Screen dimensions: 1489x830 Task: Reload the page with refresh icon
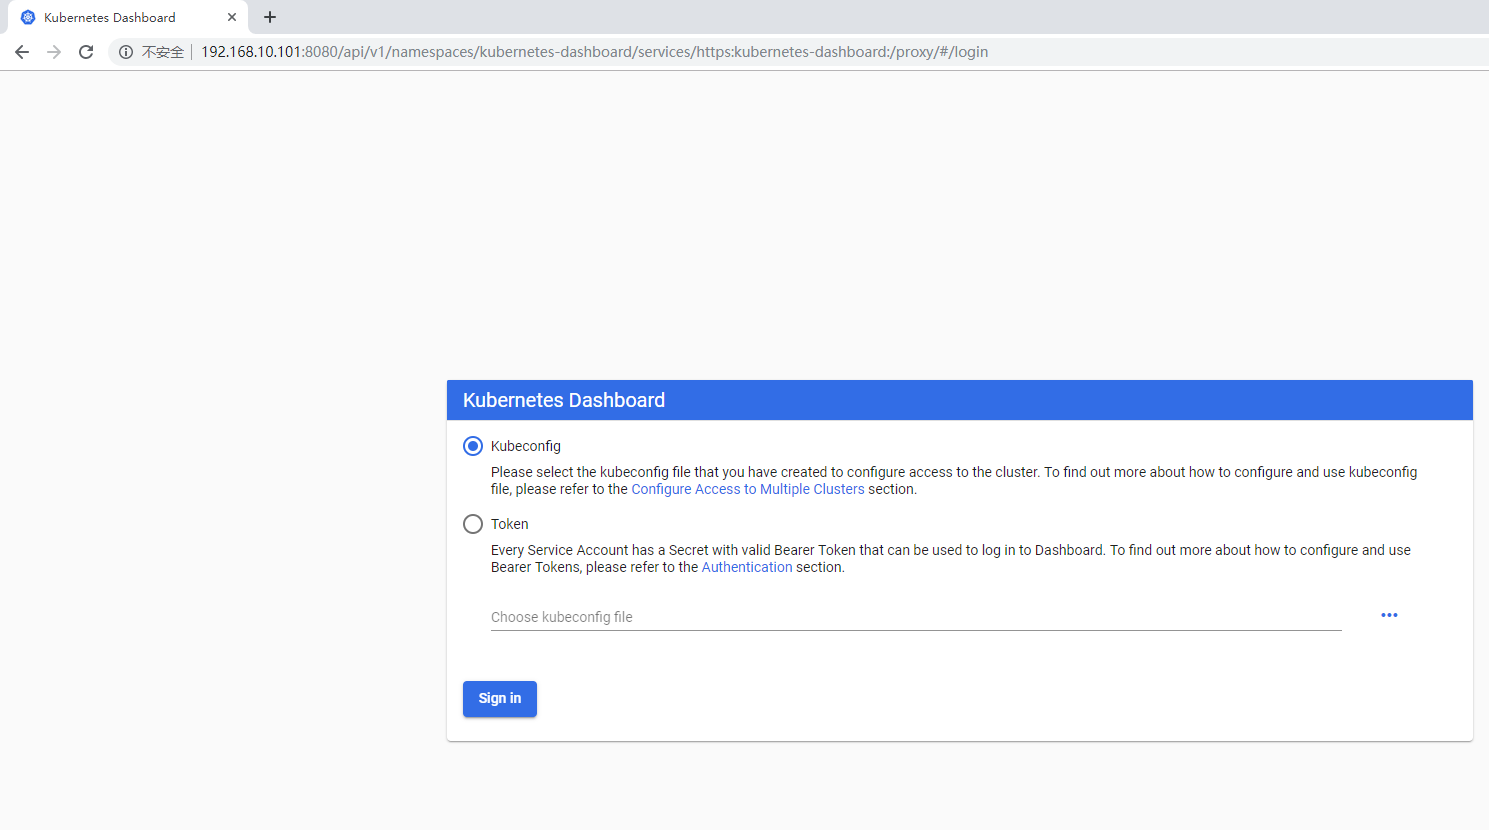tap(86, 52)
